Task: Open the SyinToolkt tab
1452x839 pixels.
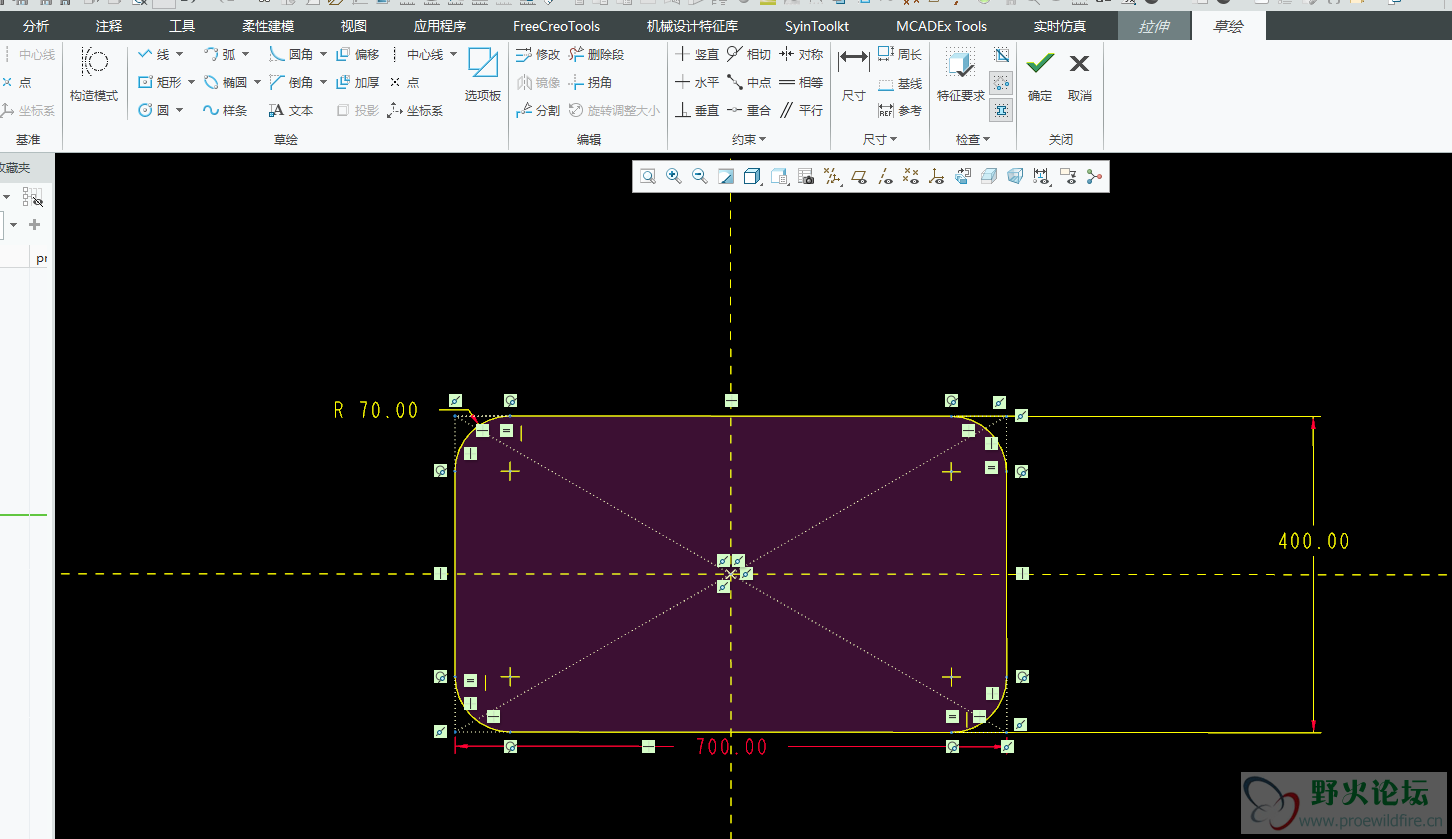Action: [x=817, y=26]
